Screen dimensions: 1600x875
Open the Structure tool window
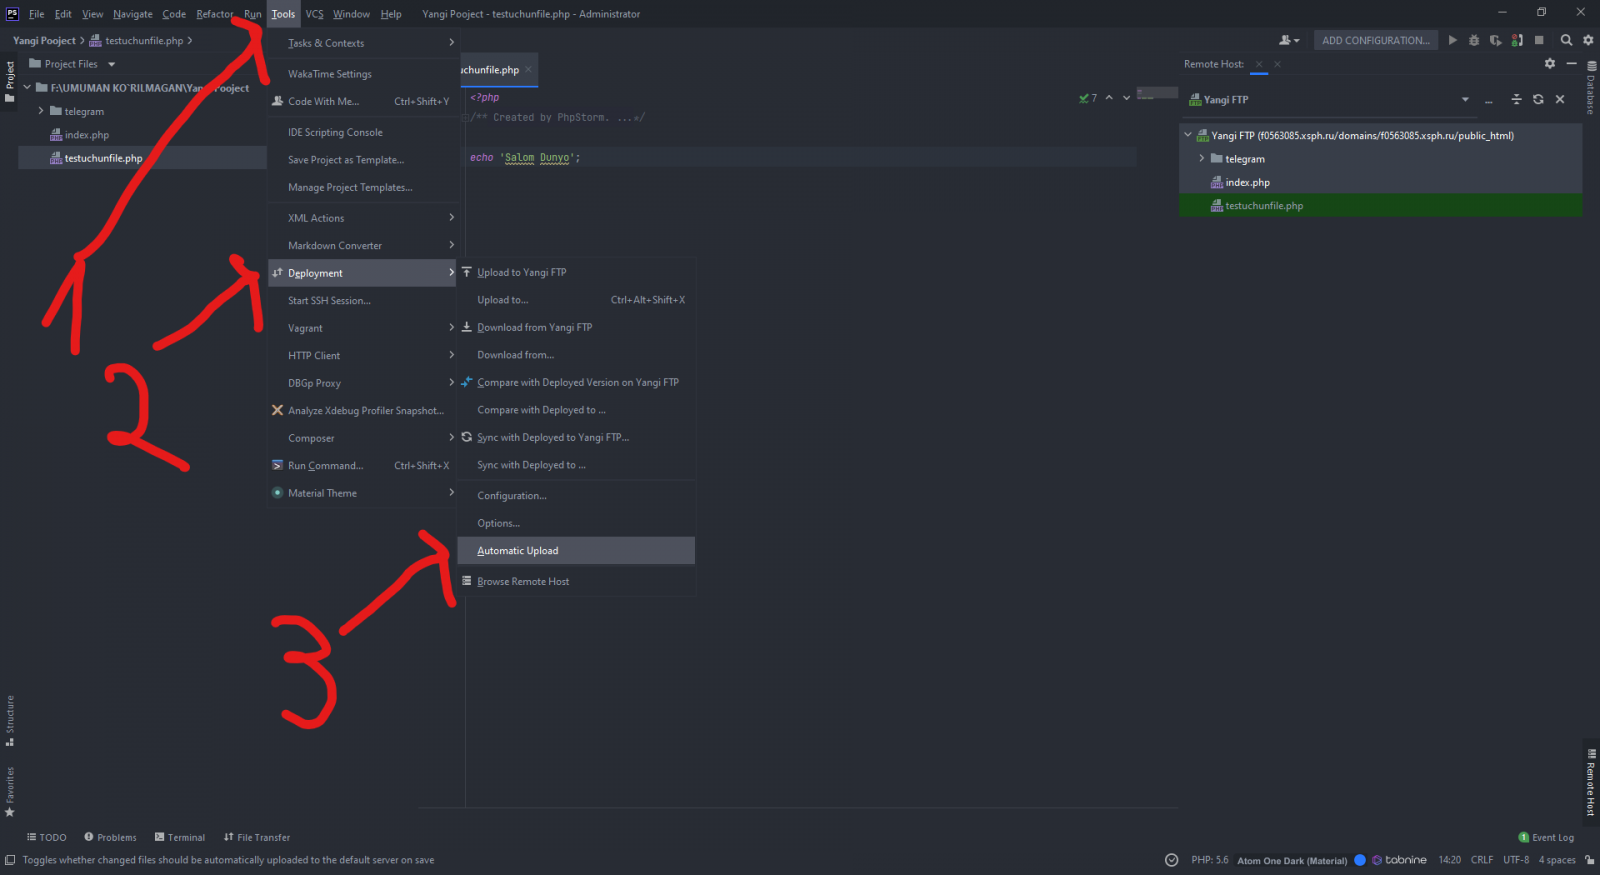point(9,721)
